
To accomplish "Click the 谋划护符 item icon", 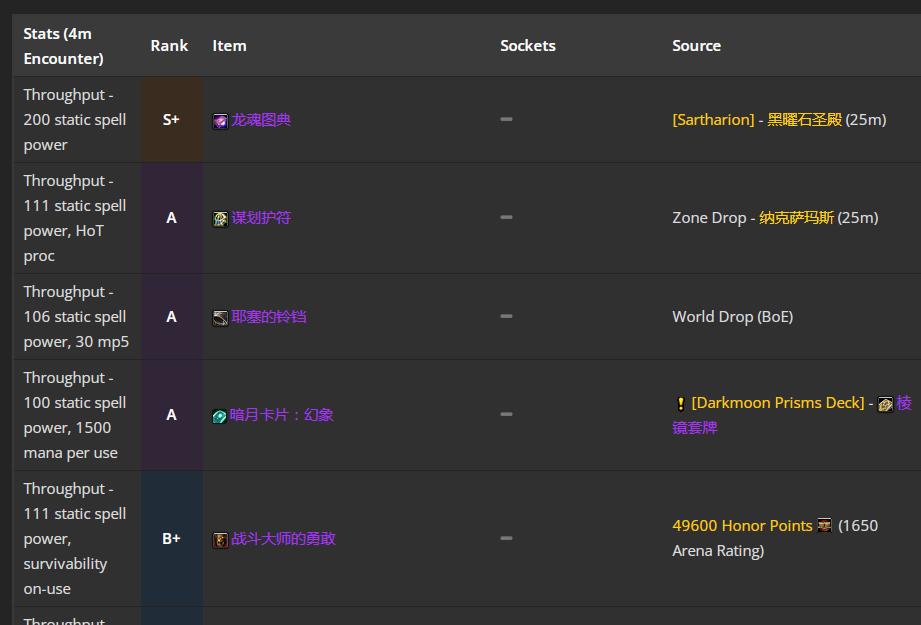I will click(x=220, y=219).
